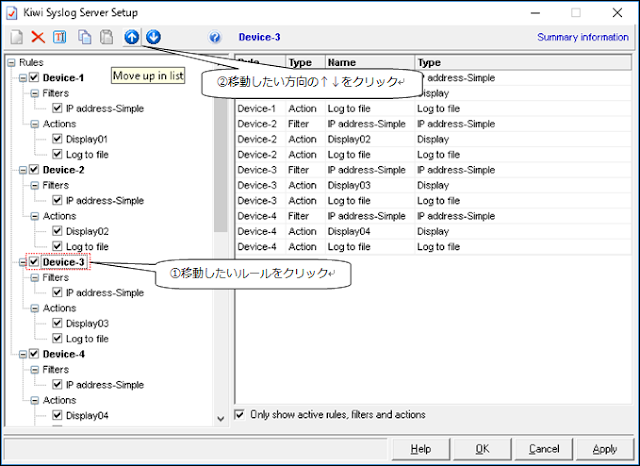Collapse Filters under Device-4
Screen dimensions: 640x466
tap(35, 370)
